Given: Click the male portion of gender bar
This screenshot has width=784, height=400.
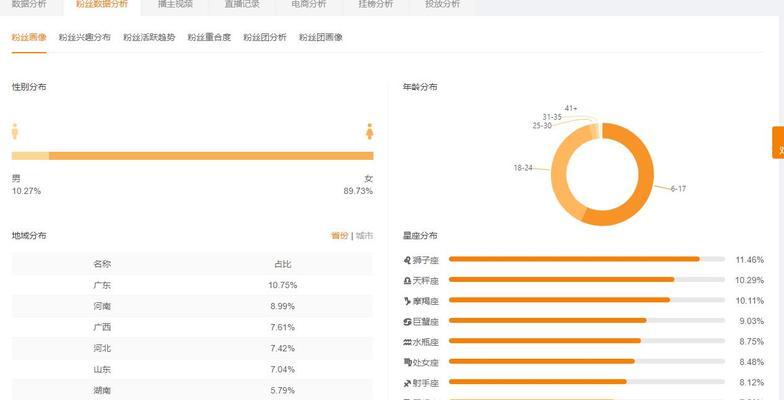Looking at the screenshot, I should click(30, 156).
